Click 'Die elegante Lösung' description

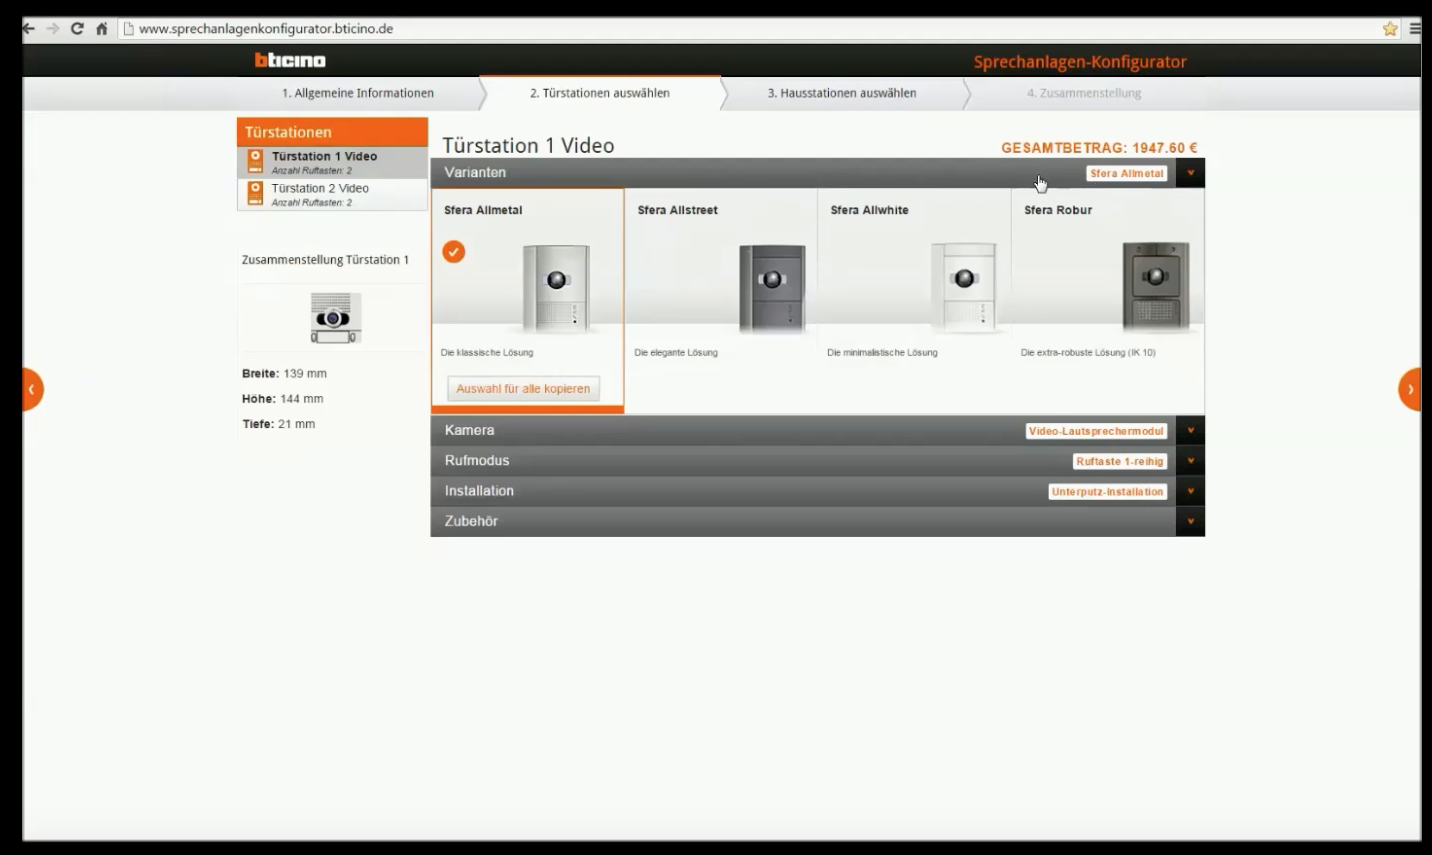[x=676, y=353]
